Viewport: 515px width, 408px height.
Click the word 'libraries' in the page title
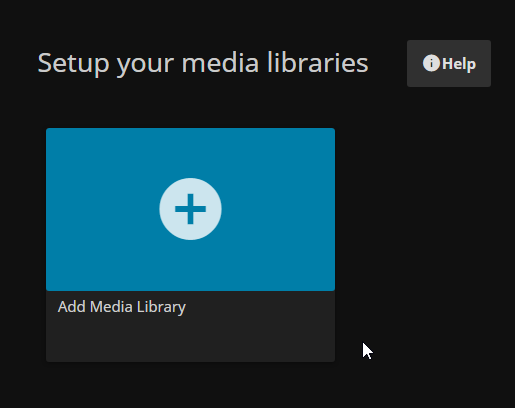click(318, 62)
